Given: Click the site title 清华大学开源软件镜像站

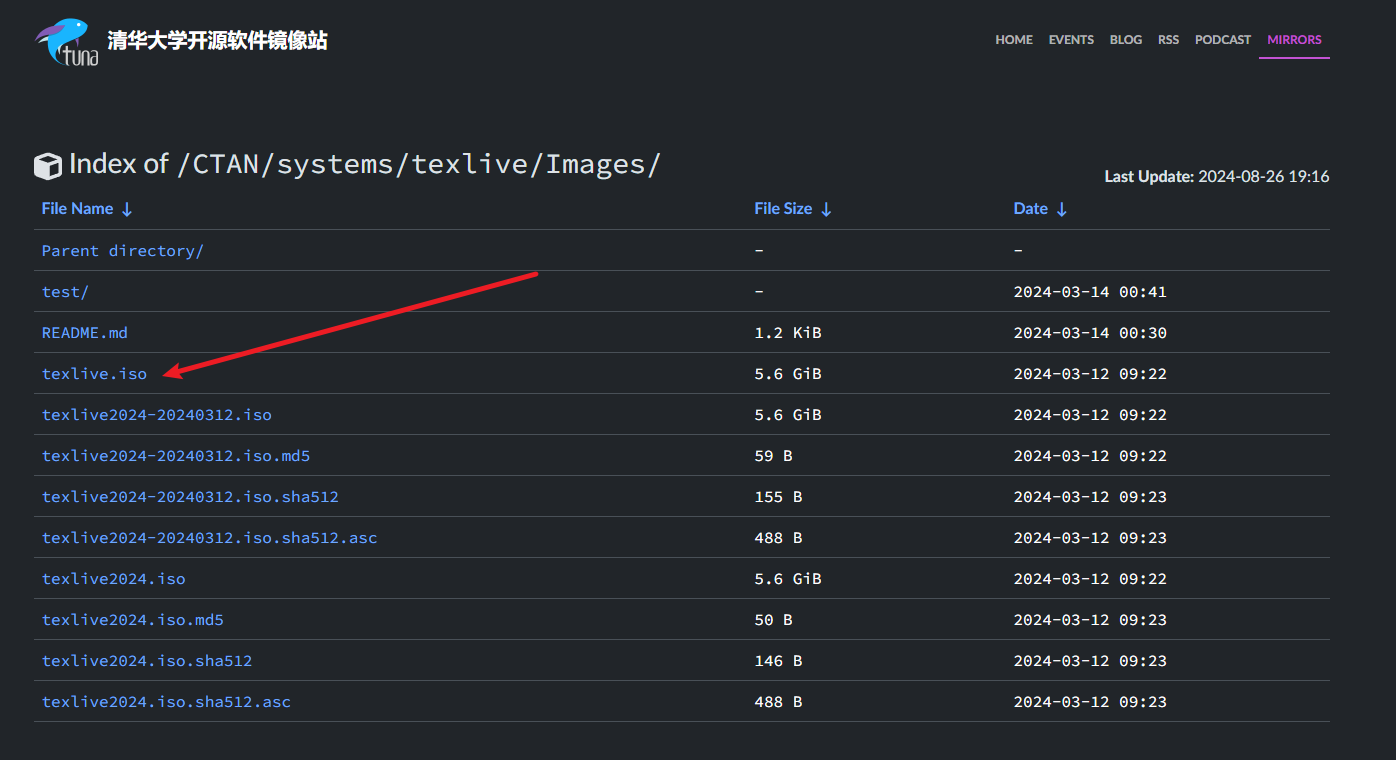Looking at the screenshot, I should [217, 41].
